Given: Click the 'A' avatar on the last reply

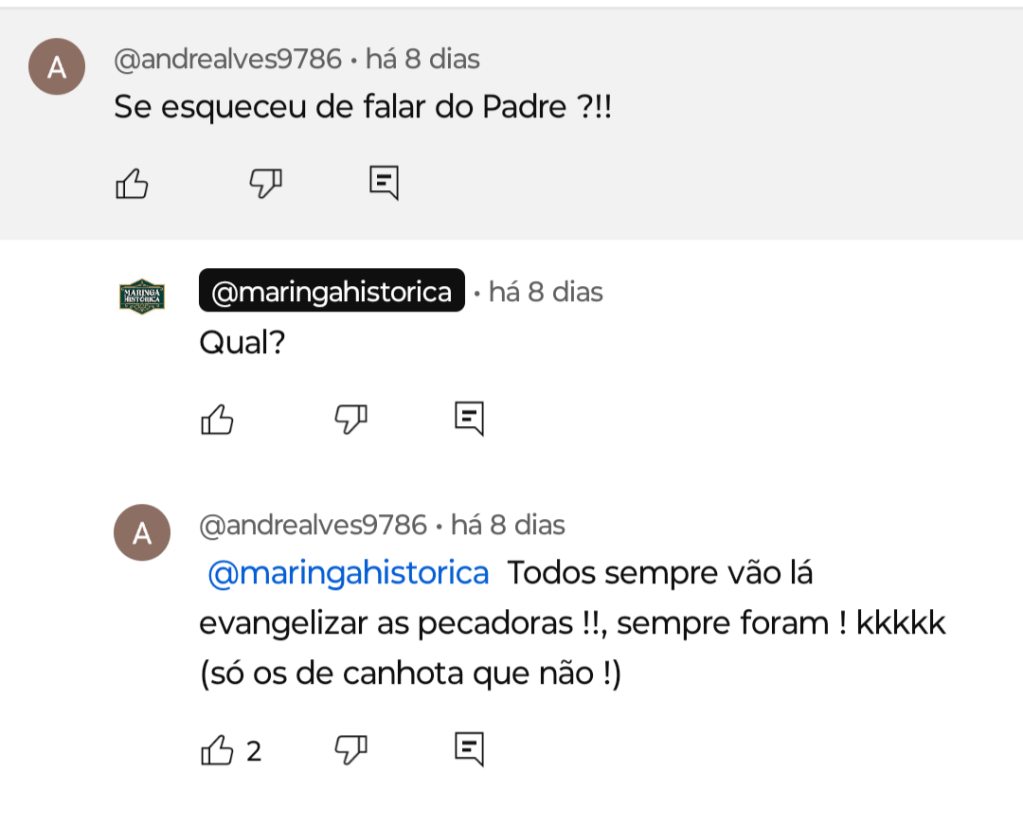Looking at the screenshot, I should tap(142, 533).
